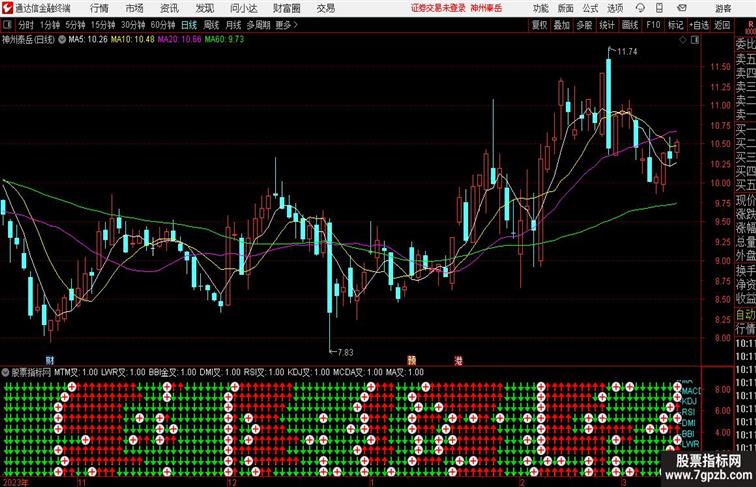Click the +自选 add to watchlist button
Viewport: 756px width, 487px height.
pos(699,25)
